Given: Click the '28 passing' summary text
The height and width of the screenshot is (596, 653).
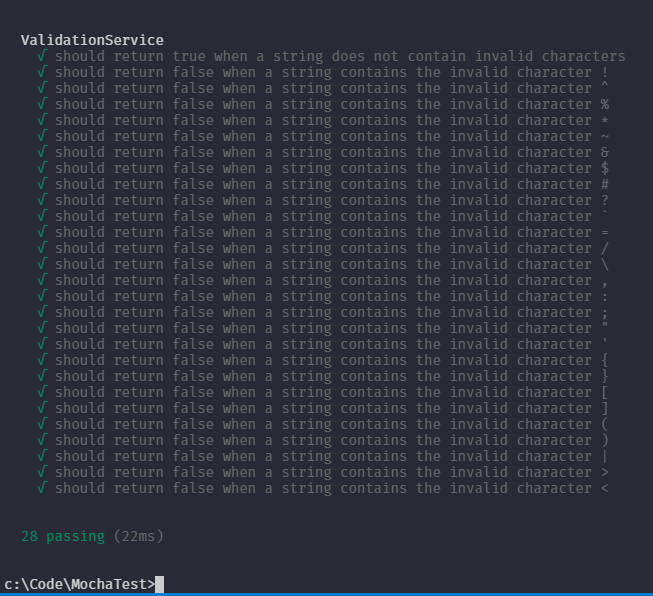Looking at the screenshot, I should 62,536.
